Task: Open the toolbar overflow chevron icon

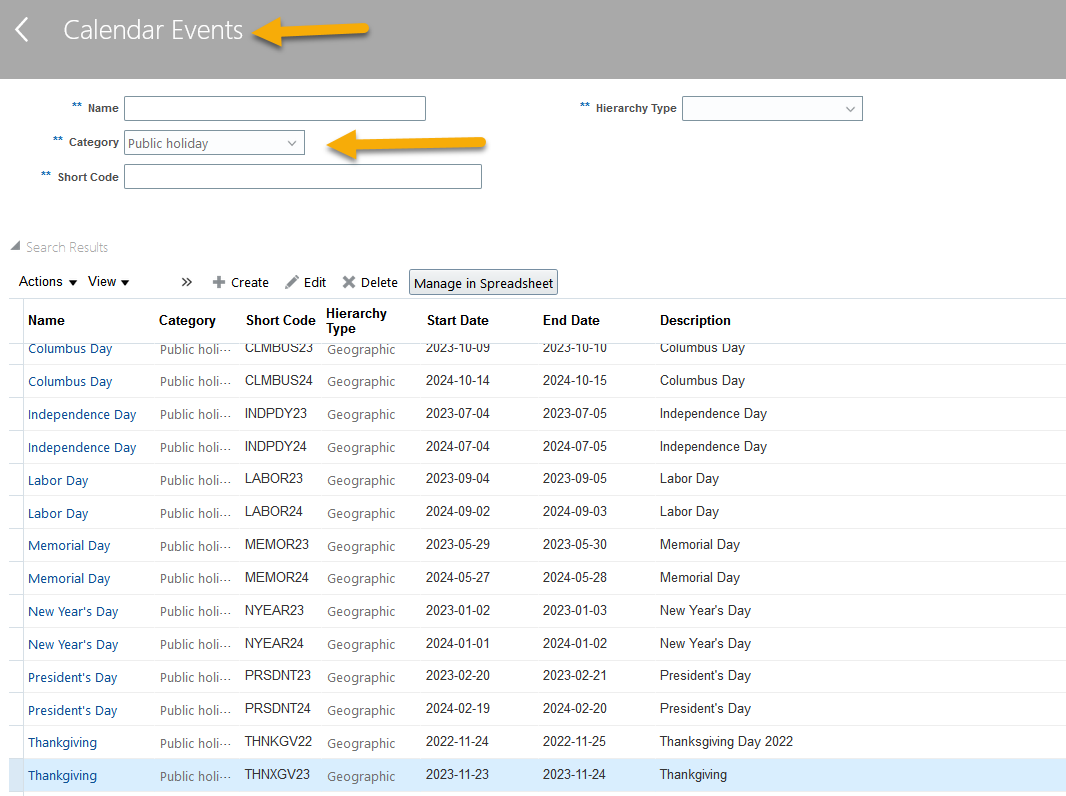Action: coord(186,282)
